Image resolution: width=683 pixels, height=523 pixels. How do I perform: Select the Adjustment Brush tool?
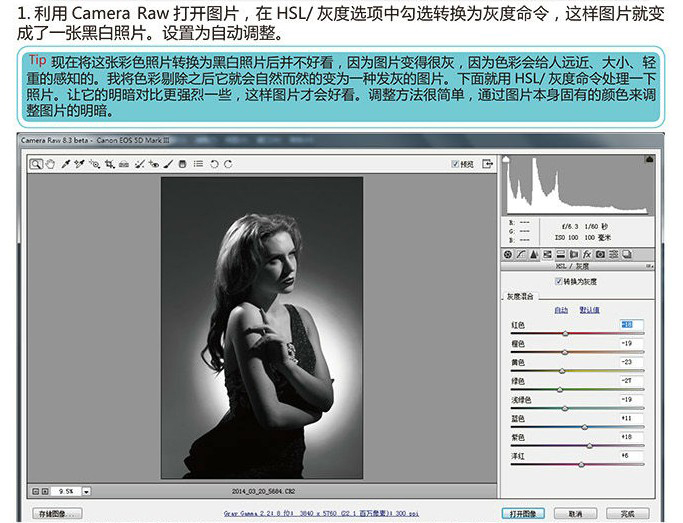(x=169, y=164)
